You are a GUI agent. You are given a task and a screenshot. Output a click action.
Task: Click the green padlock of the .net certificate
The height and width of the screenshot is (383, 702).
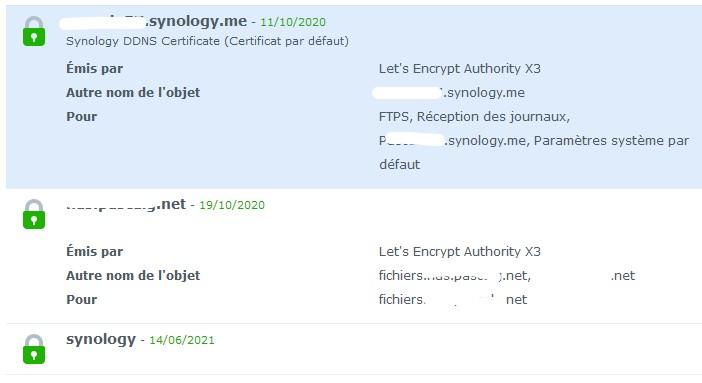pyautogui.click(x=34, y=214)
